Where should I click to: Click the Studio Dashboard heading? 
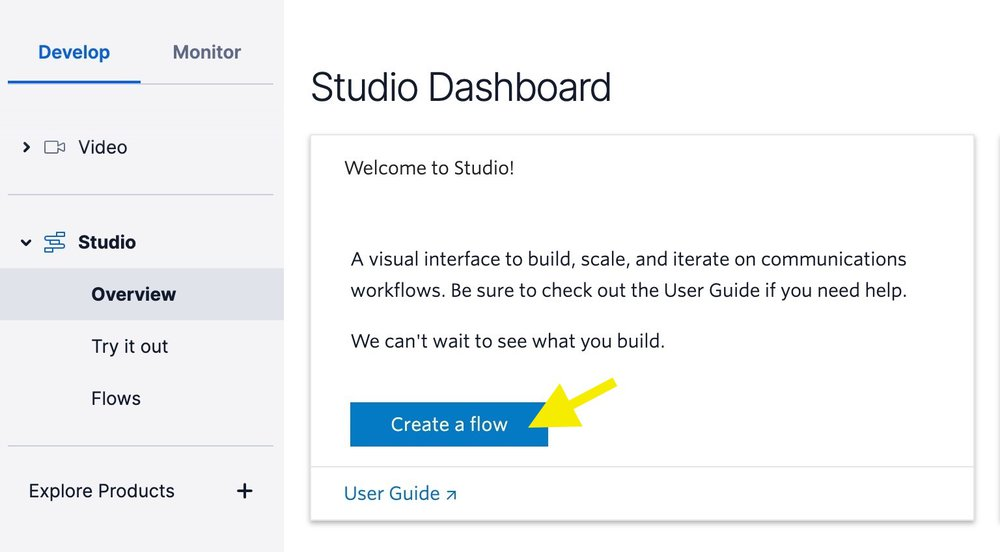460,87
